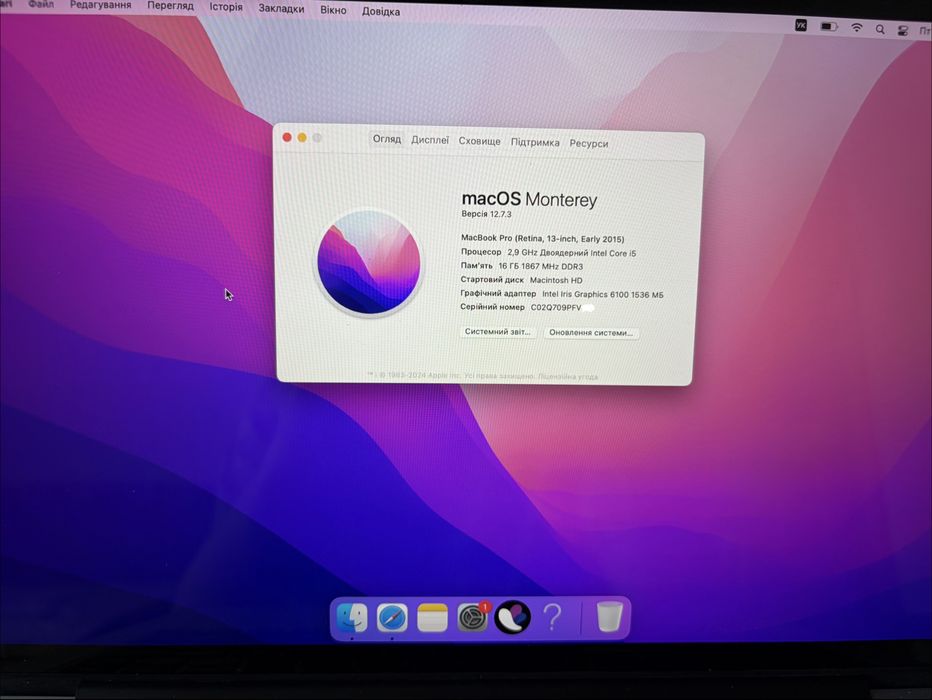Open the Файл menu

point(41,4)
